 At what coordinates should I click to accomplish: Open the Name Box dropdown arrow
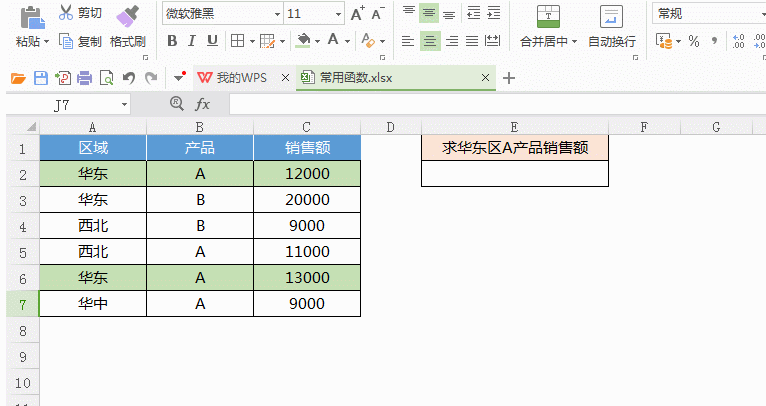pyautogui.click(x=124, y=104)
